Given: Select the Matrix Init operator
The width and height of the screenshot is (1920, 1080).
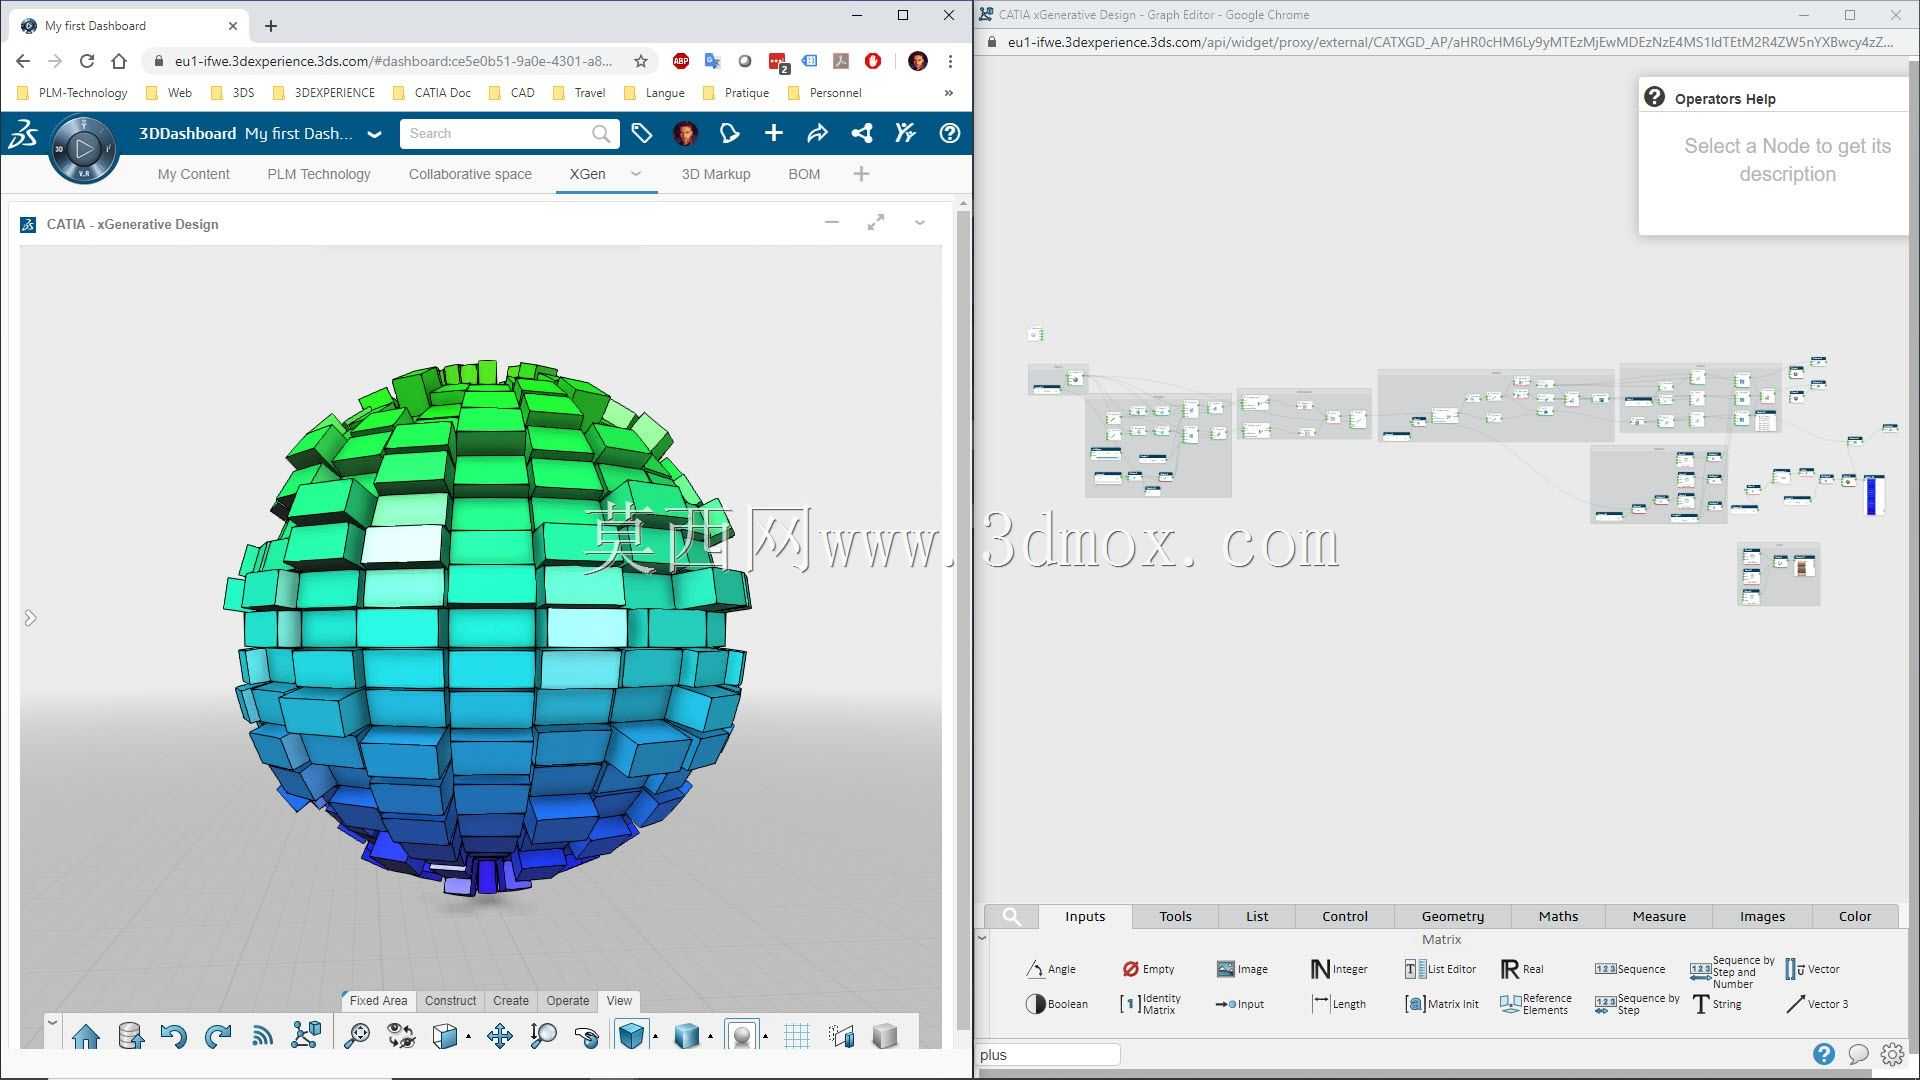Looking at the screenshot, I should 1442,1004.
